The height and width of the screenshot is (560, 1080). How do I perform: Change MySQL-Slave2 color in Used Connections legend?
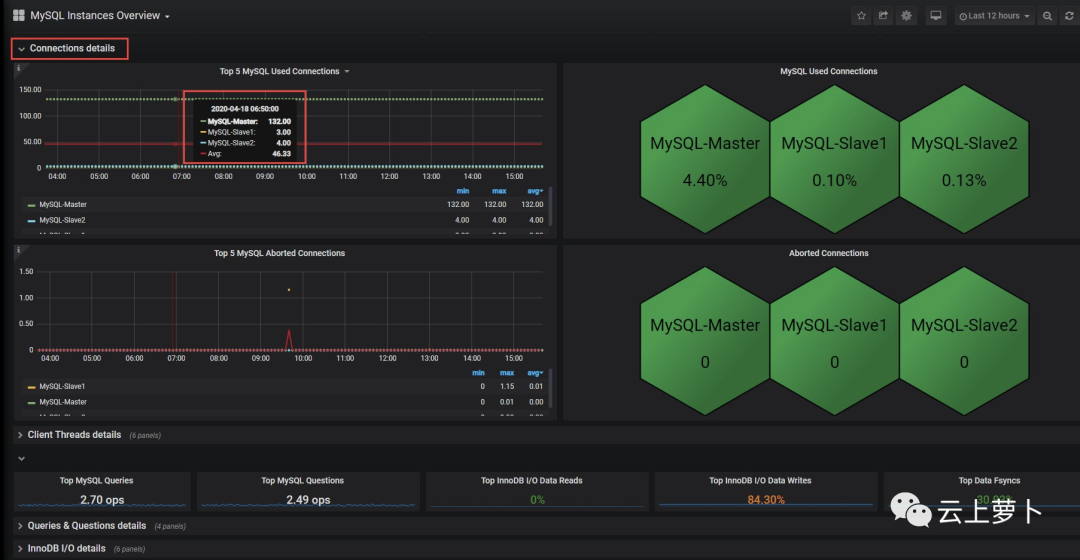pyautogui.click(x=31, y=221)
